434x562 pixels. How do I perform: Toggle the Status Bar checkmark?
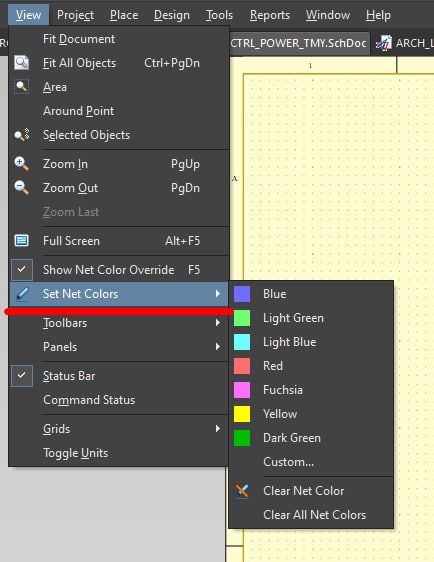pos(22,376)
